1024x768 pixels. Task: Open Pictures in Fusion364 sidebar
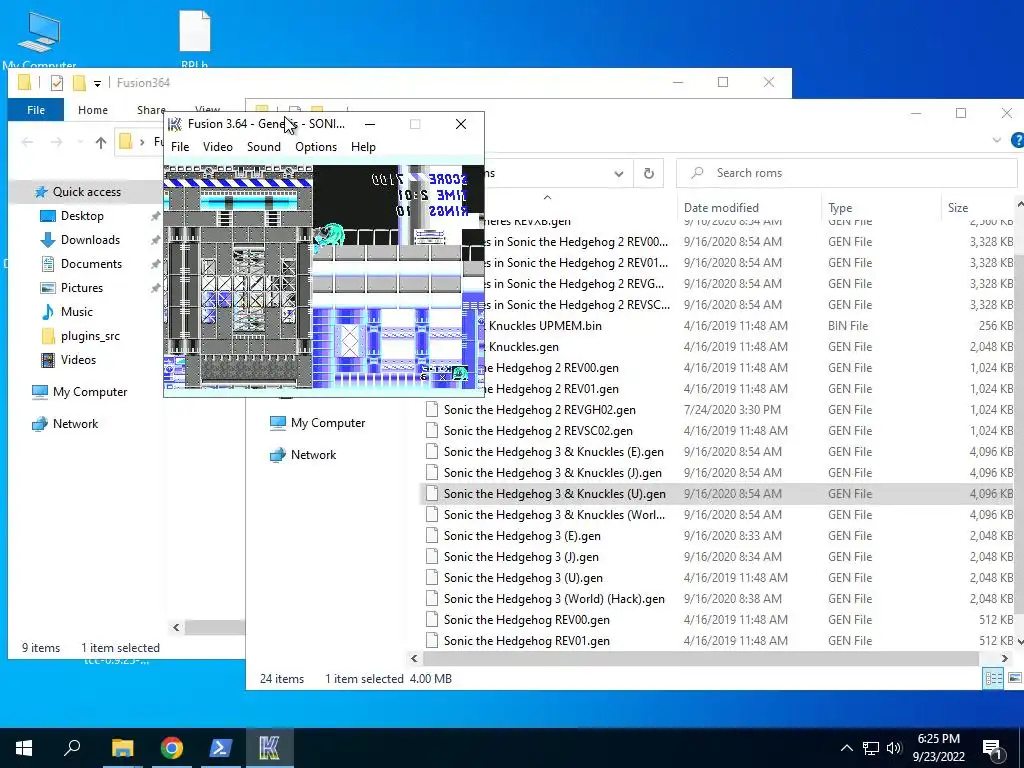(x=82, y=288)
